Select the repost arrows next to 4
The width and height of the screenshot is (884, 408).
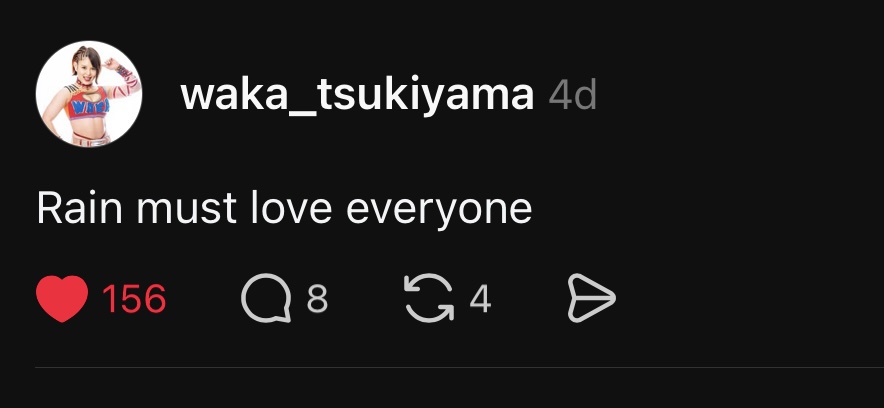[x=429, y=298]
